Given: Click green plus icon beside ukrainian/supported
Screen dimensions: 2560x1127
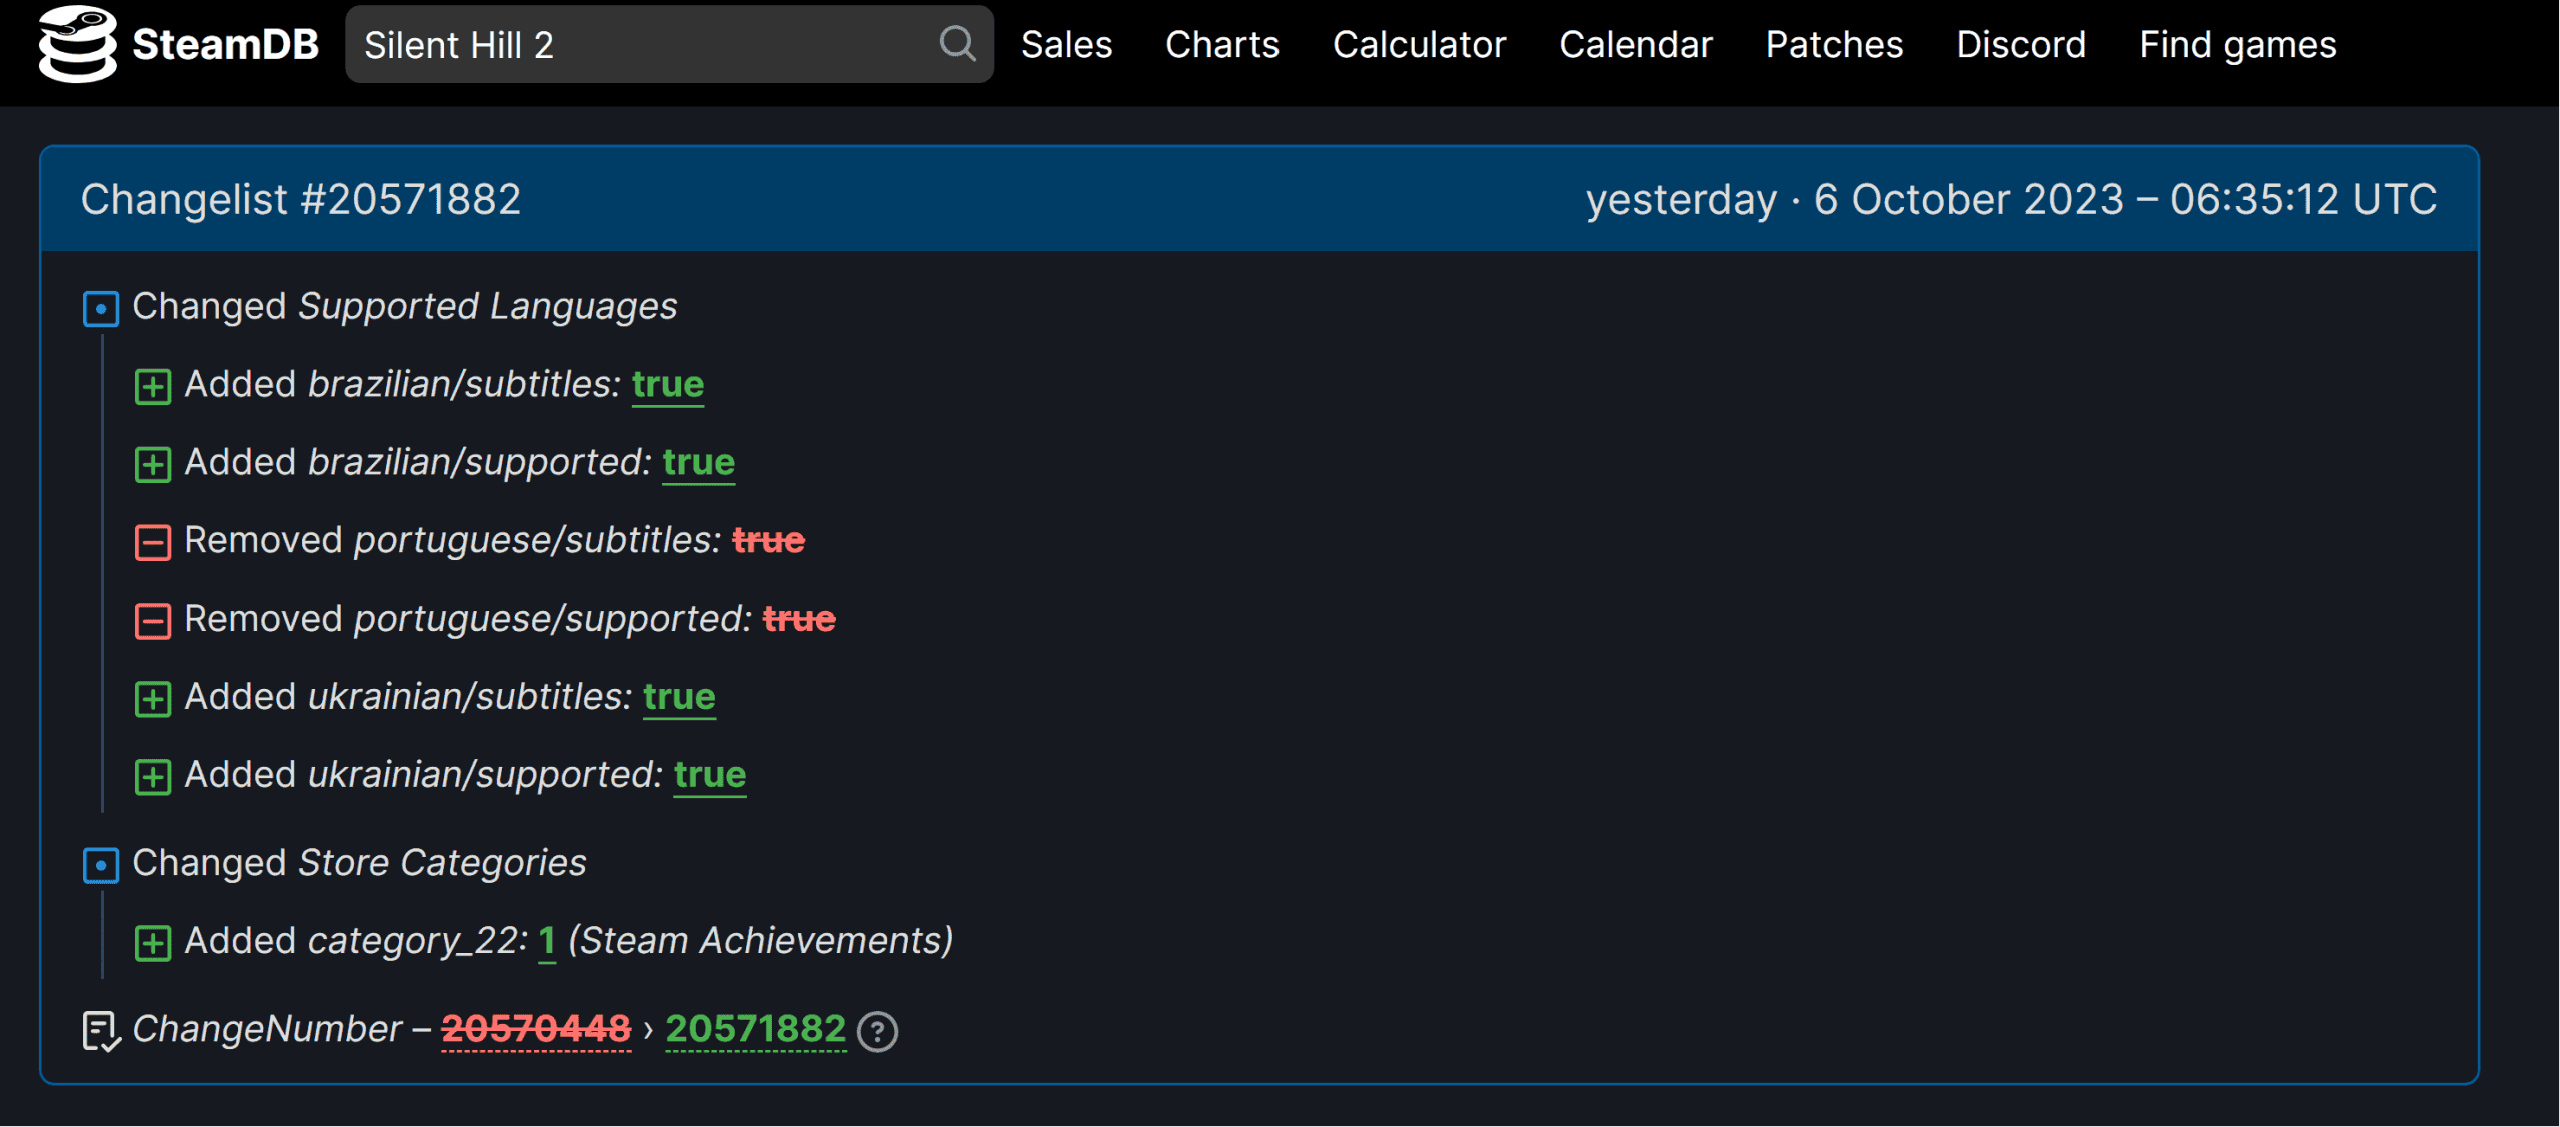Looking at the screenshot, I should [x=153, y=777].
